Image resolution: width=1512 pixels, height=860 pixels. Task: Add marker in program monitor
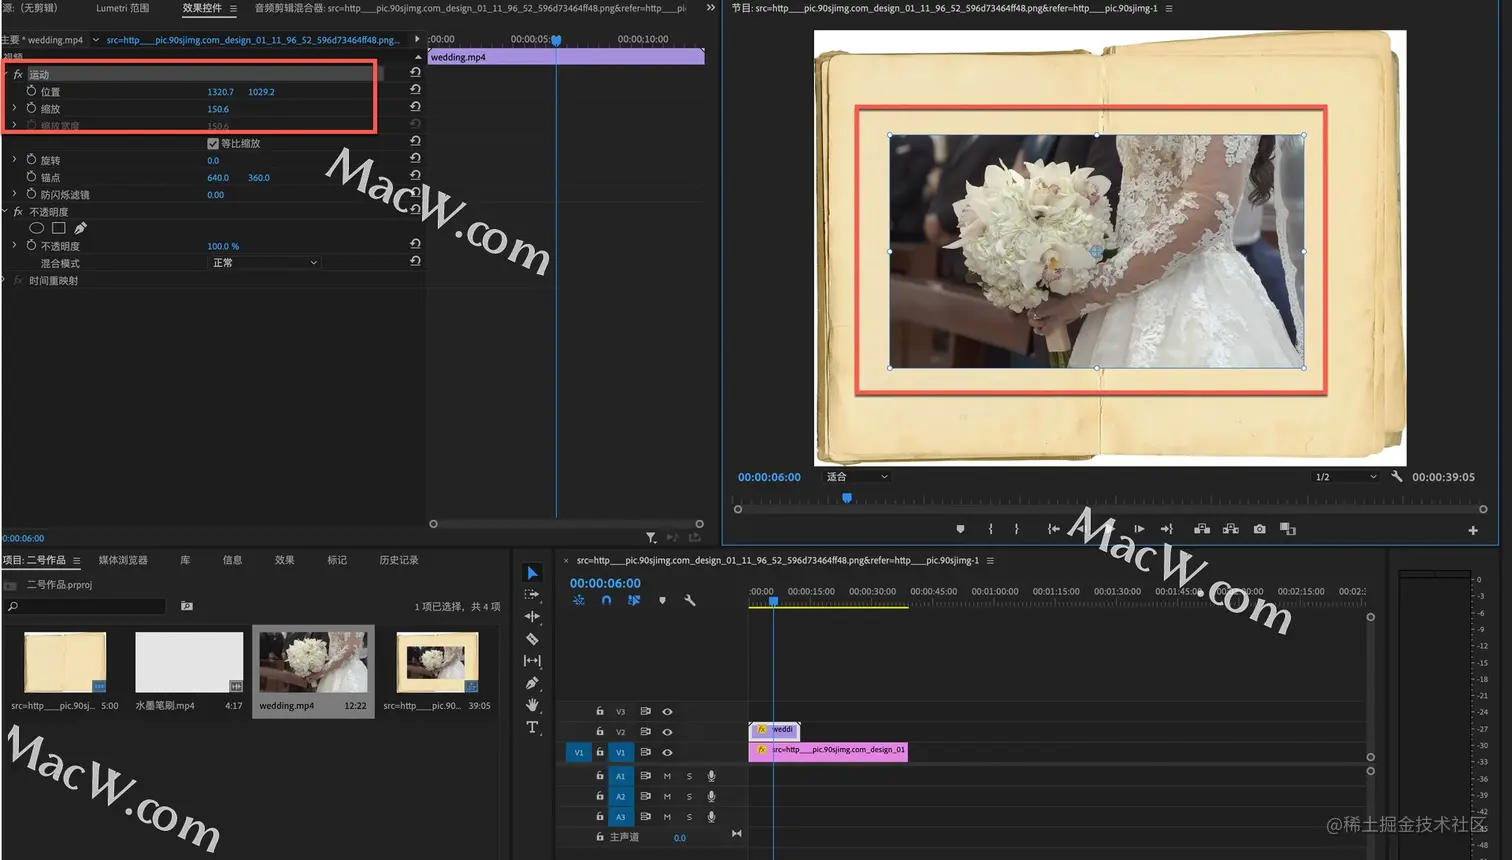point(960,529)
